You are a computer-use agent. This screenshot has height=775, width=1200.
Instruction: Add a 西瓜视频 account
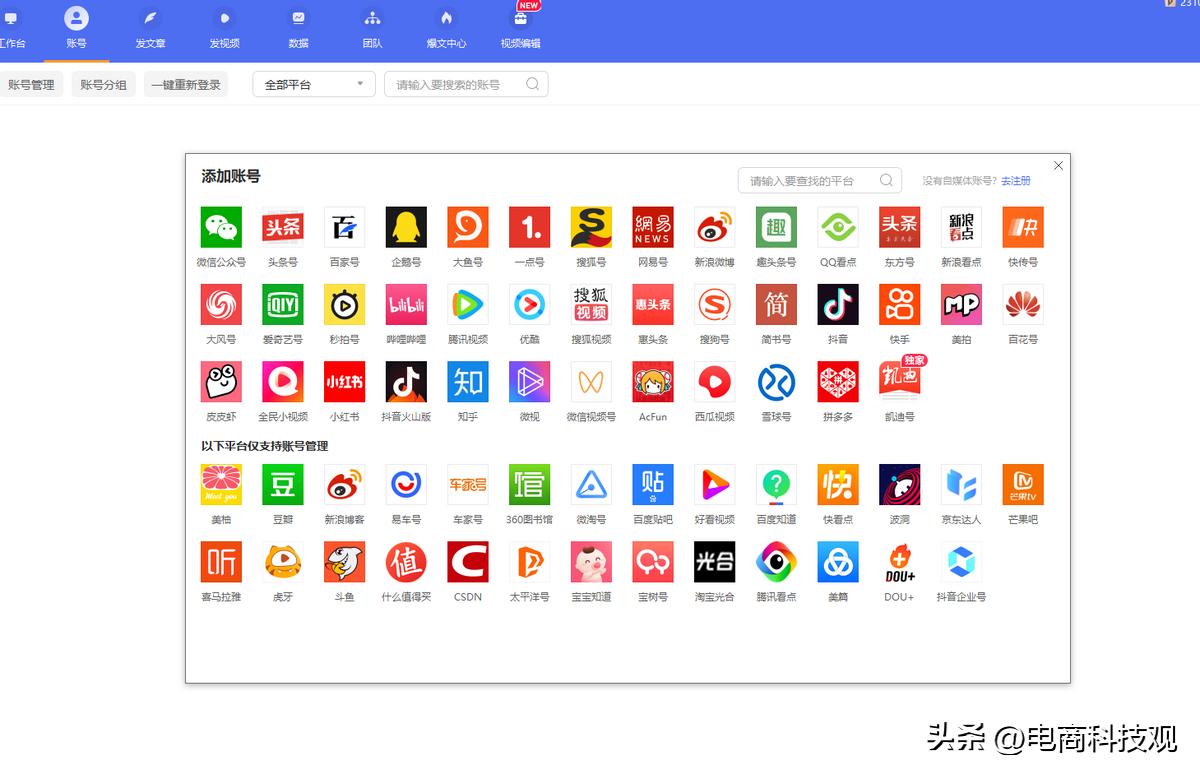click(714, 381)
